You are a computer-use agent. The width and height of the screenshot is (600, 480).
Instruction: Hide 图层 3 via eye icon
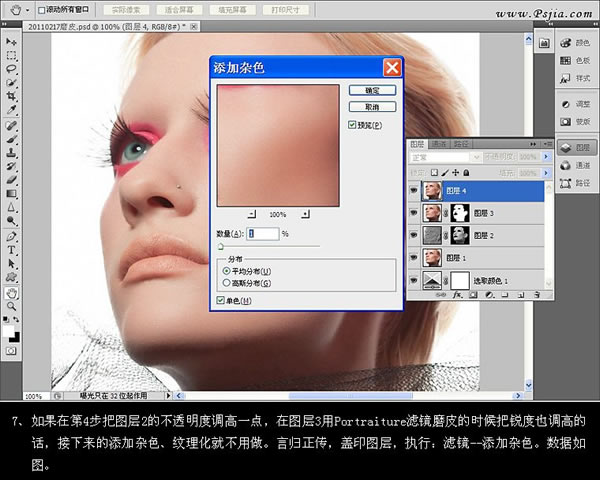pyautogui.click(x=414, y=213)
